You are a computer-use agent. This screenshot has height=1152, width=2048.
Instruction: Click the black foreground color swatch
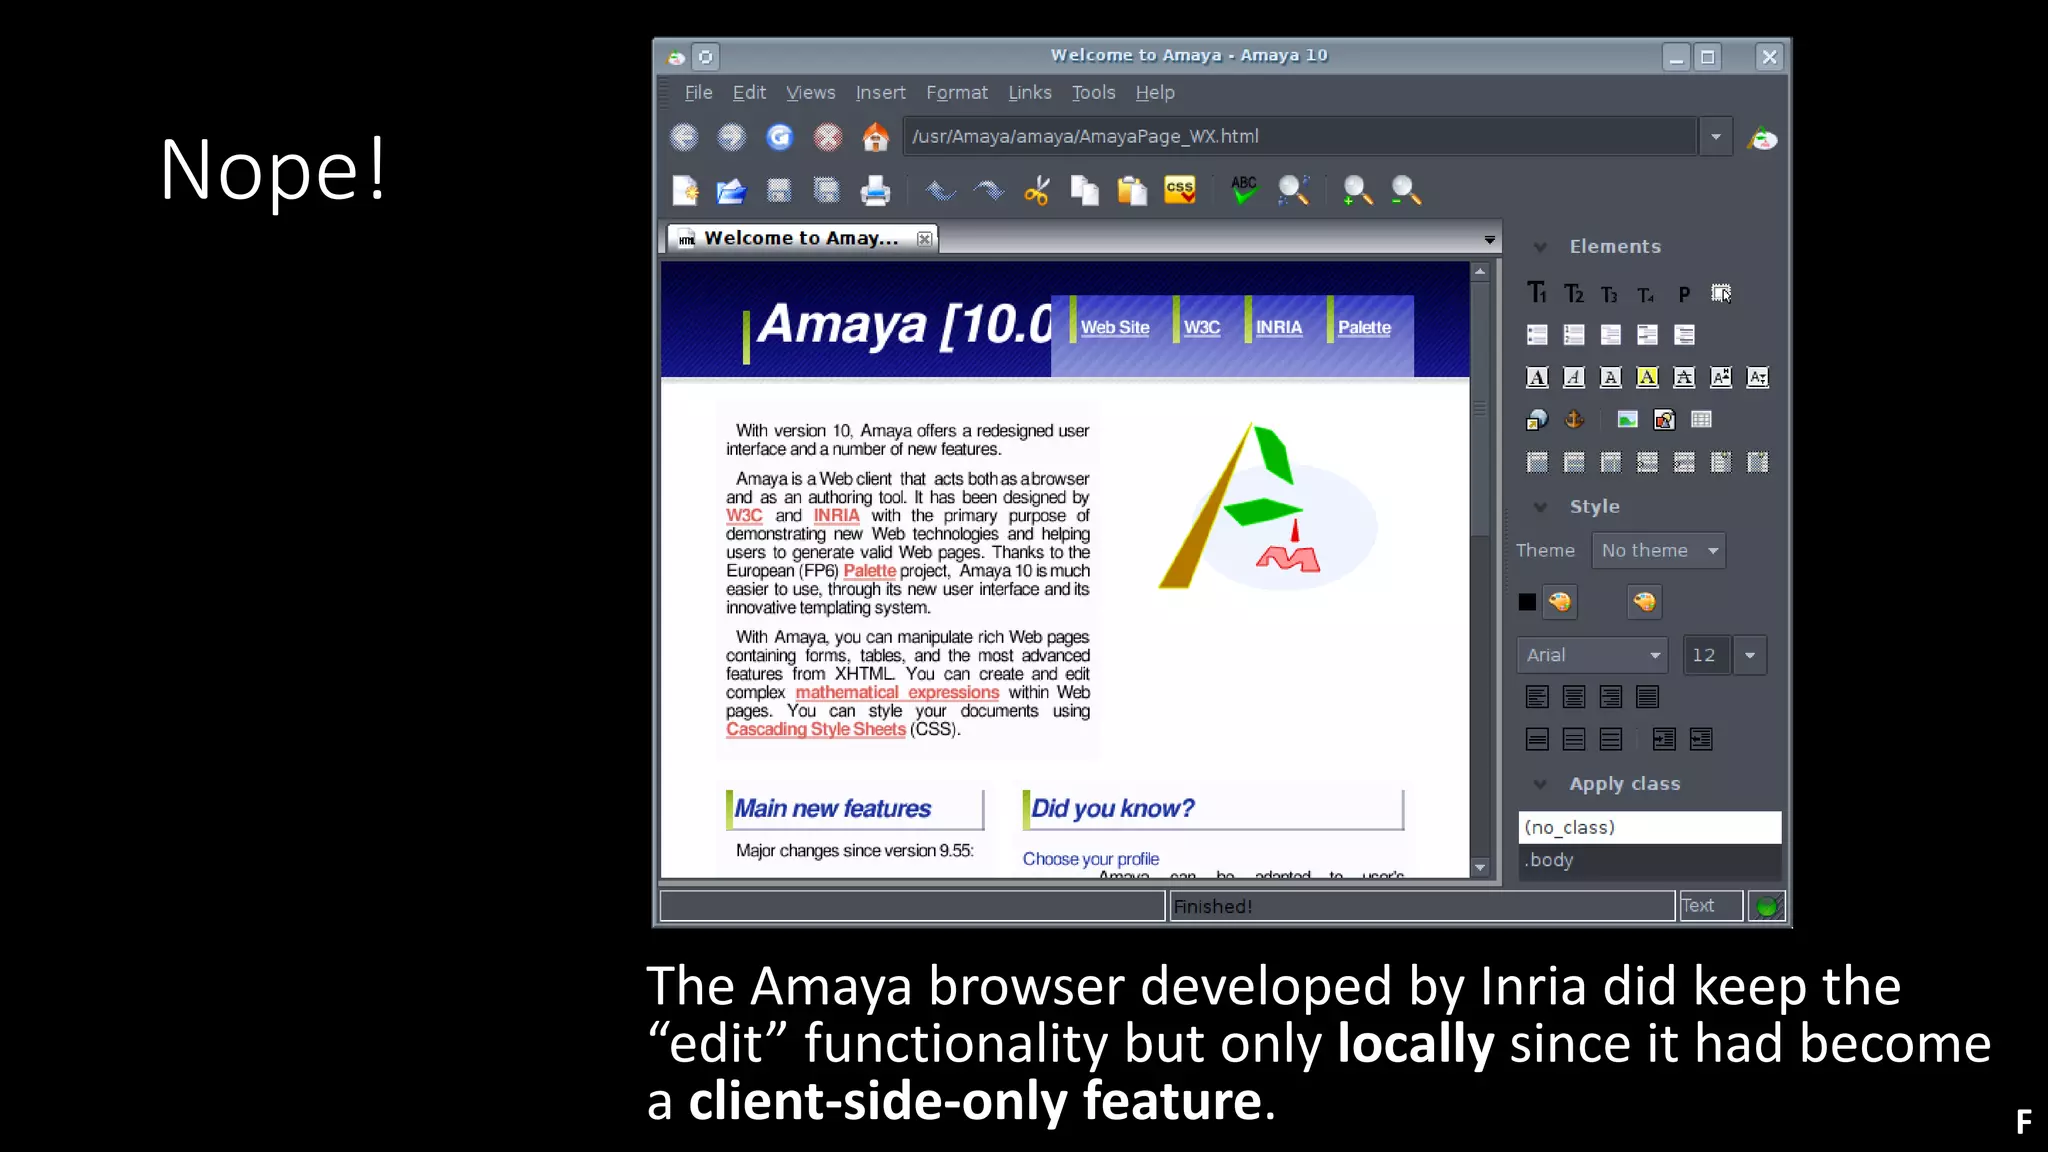pyautogui.click(x=1527, y=602)
